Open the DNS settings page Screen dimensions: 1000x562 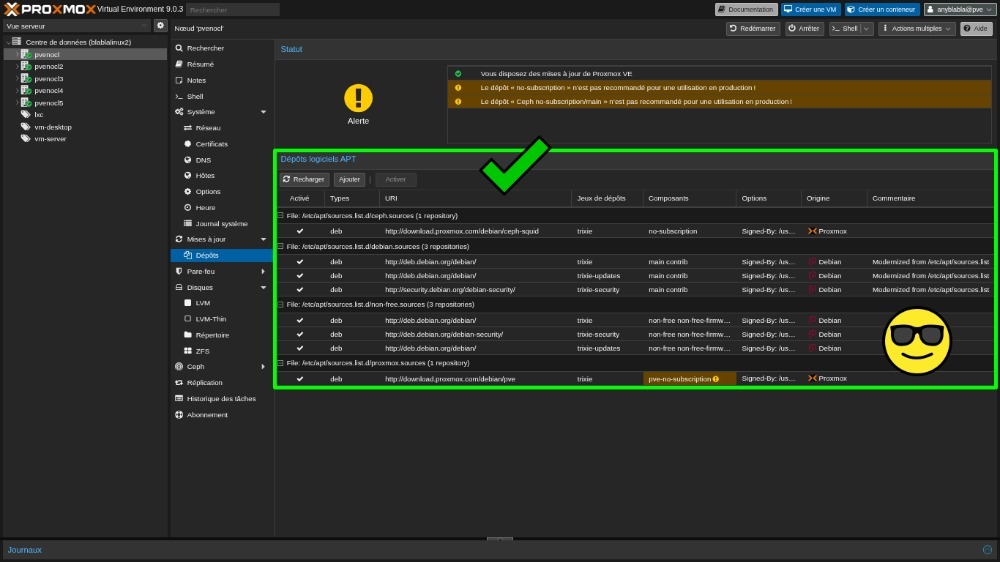(203, 160)
